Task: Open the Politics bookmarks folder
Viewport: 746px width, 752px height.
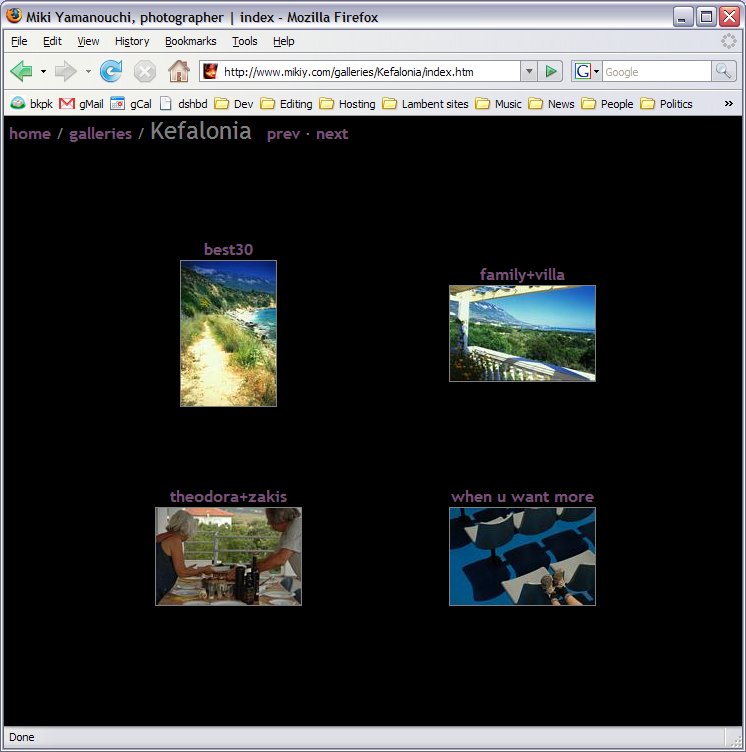Action: pyautogui.click(x=666, y=104)
